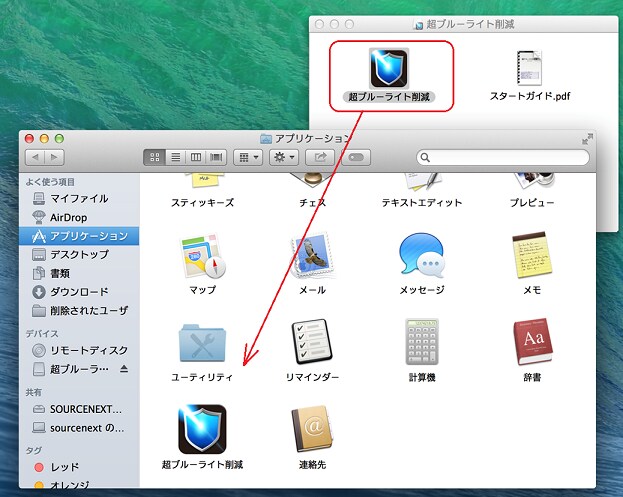Image resolution: width=623 pixels, height=497 pixels.
Task: Click 超ブルーライト削減 window title disk icon
Action: point(418,25)
